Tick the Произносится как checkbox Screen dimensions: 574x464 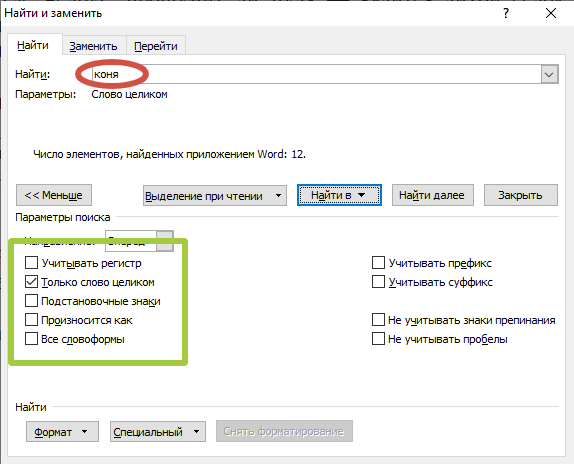pyautogui.click(x=31, y=320)
